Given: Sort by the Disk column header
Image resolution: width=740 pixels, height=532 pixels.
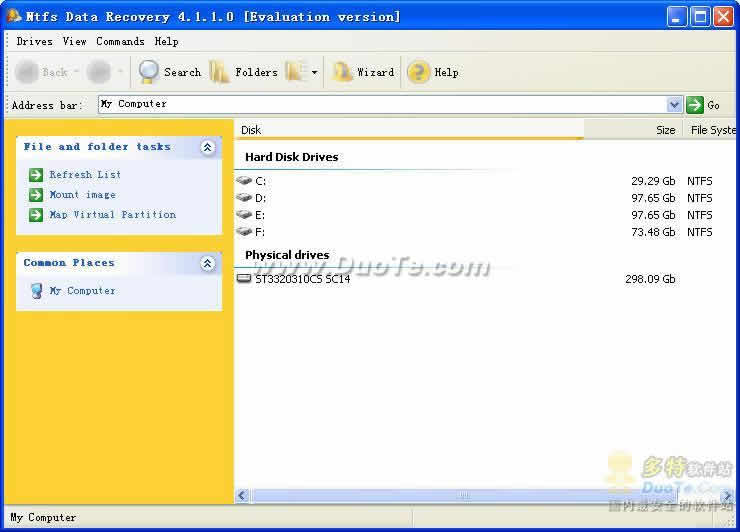Looking at the screenshot, I should (x=409, y=130).
